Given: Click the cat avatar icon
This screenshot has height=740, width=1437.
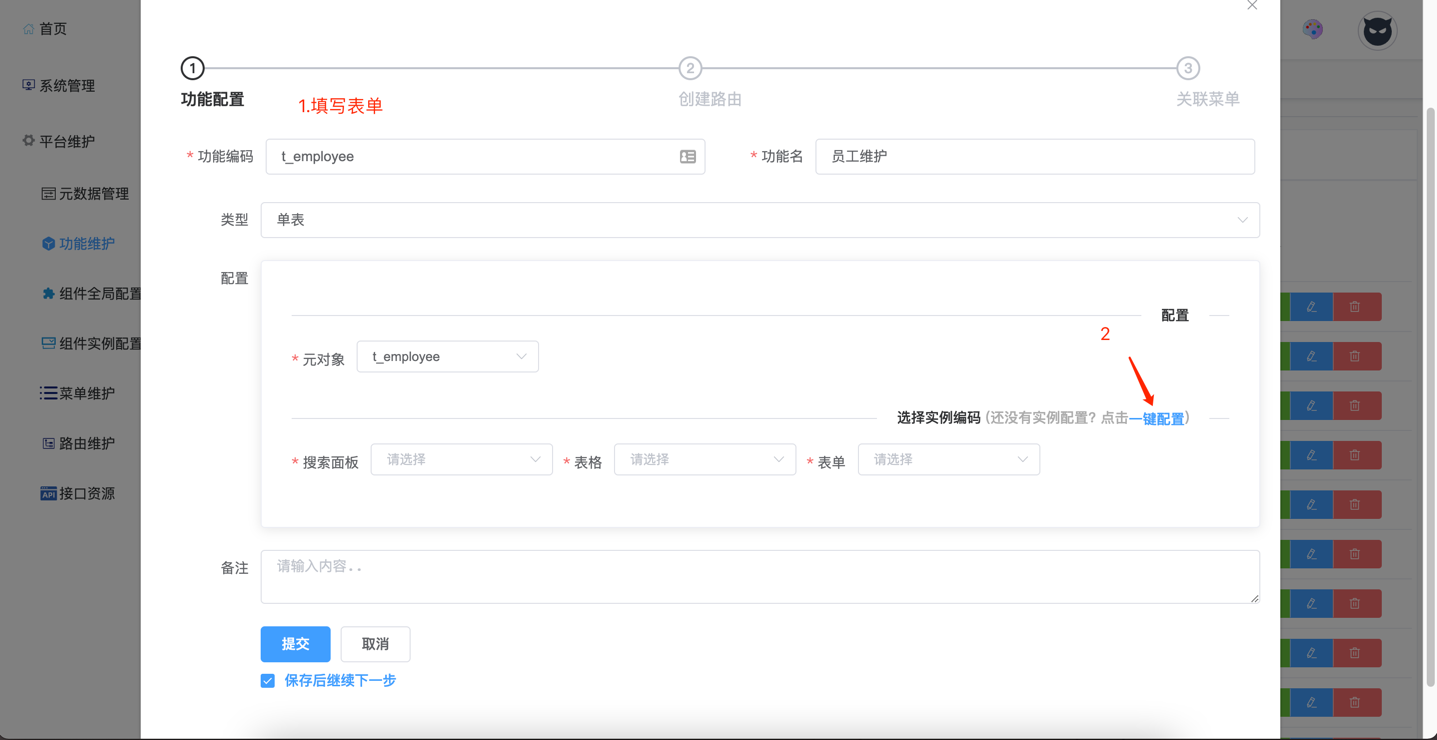Looking at the screenshot, I should pos(1377,31).
